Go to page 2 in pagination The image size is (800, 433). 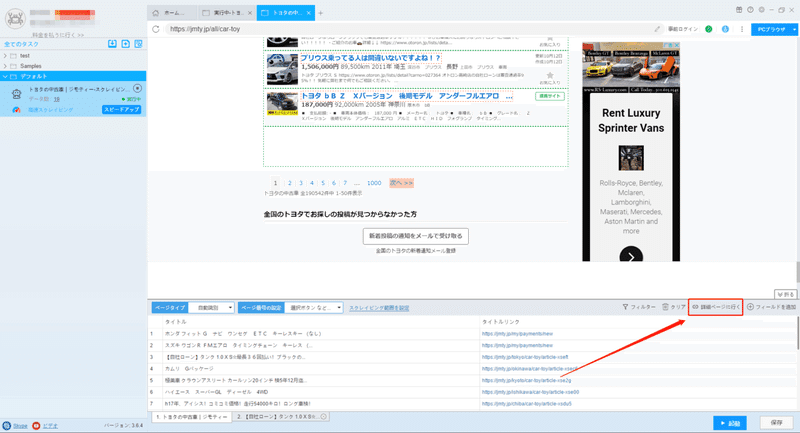(x=289, y=183)
